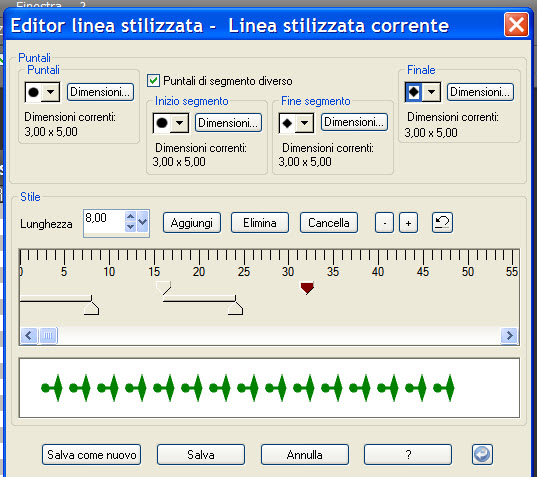
Task: Zoom in ruler with the plus button
Action: 408,223
